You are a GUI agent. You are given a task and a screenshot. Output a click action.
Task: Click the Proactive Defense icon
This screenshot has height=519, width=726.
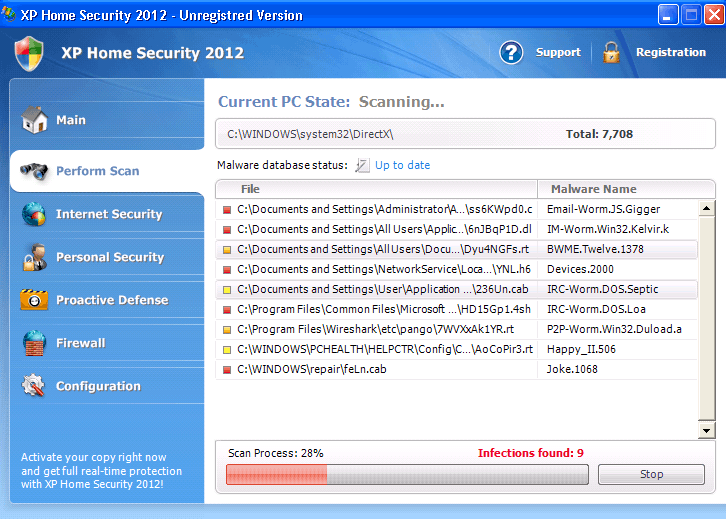tap(34, 300)
